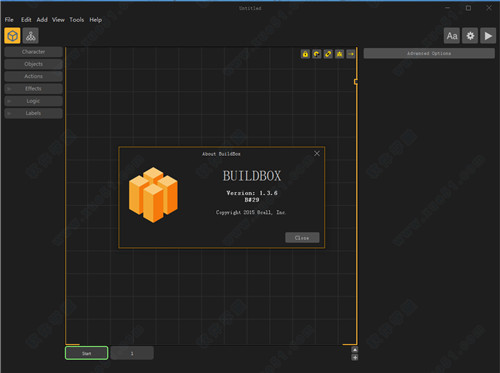Expand the Effects section arrow

point(9,89)
